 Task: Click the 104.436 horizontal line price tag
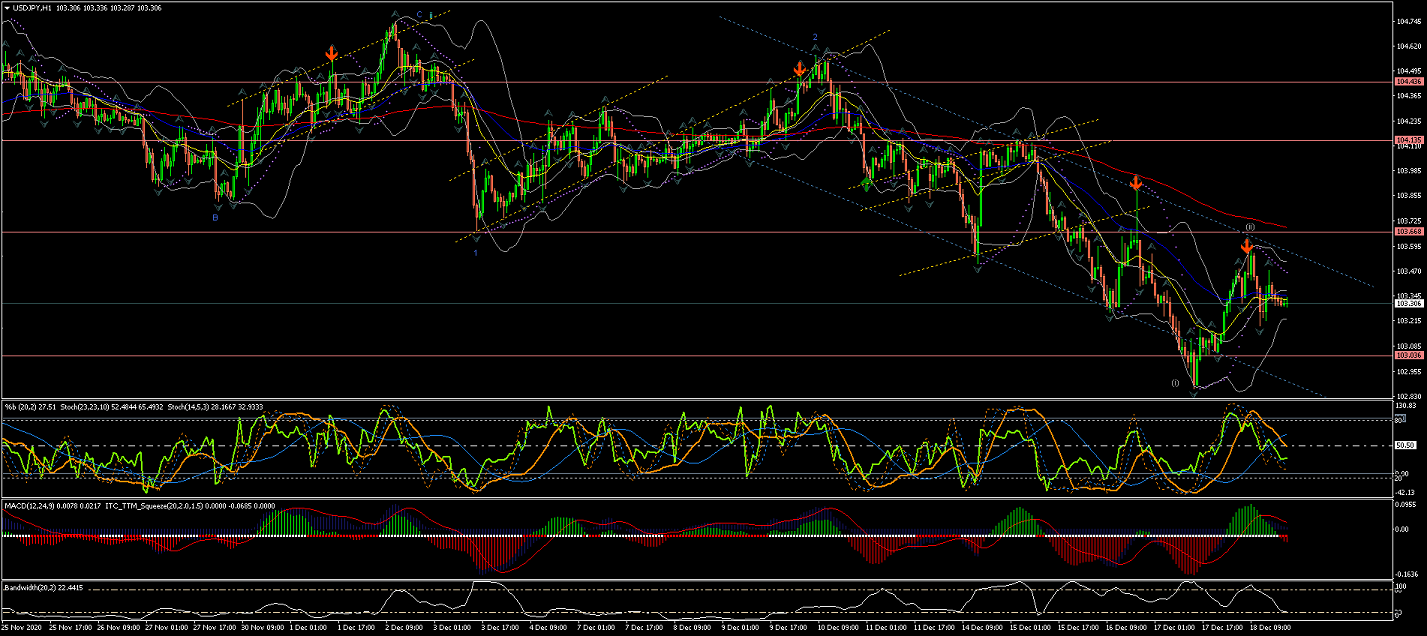1409,82
